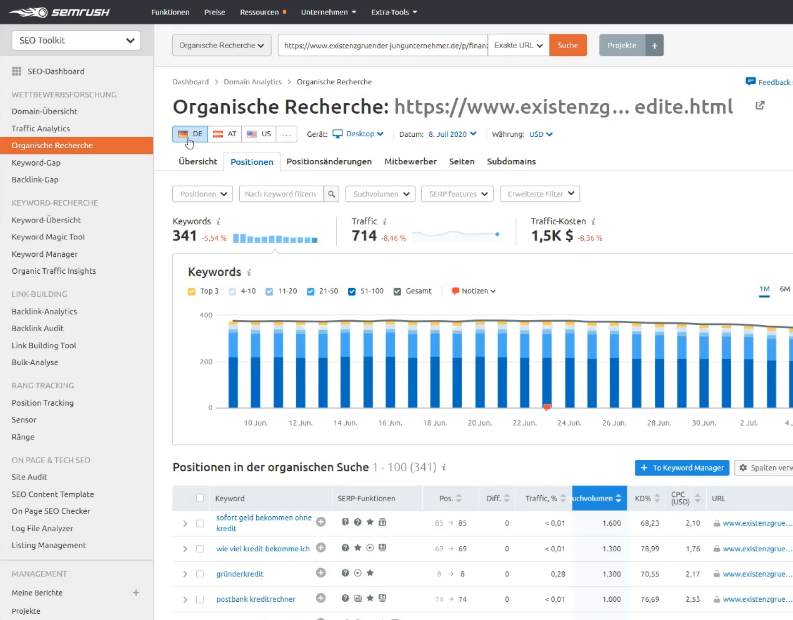Open Organische Recherche search-type dropdown
This screenshot has width=793, height=620.
(222, 46)
